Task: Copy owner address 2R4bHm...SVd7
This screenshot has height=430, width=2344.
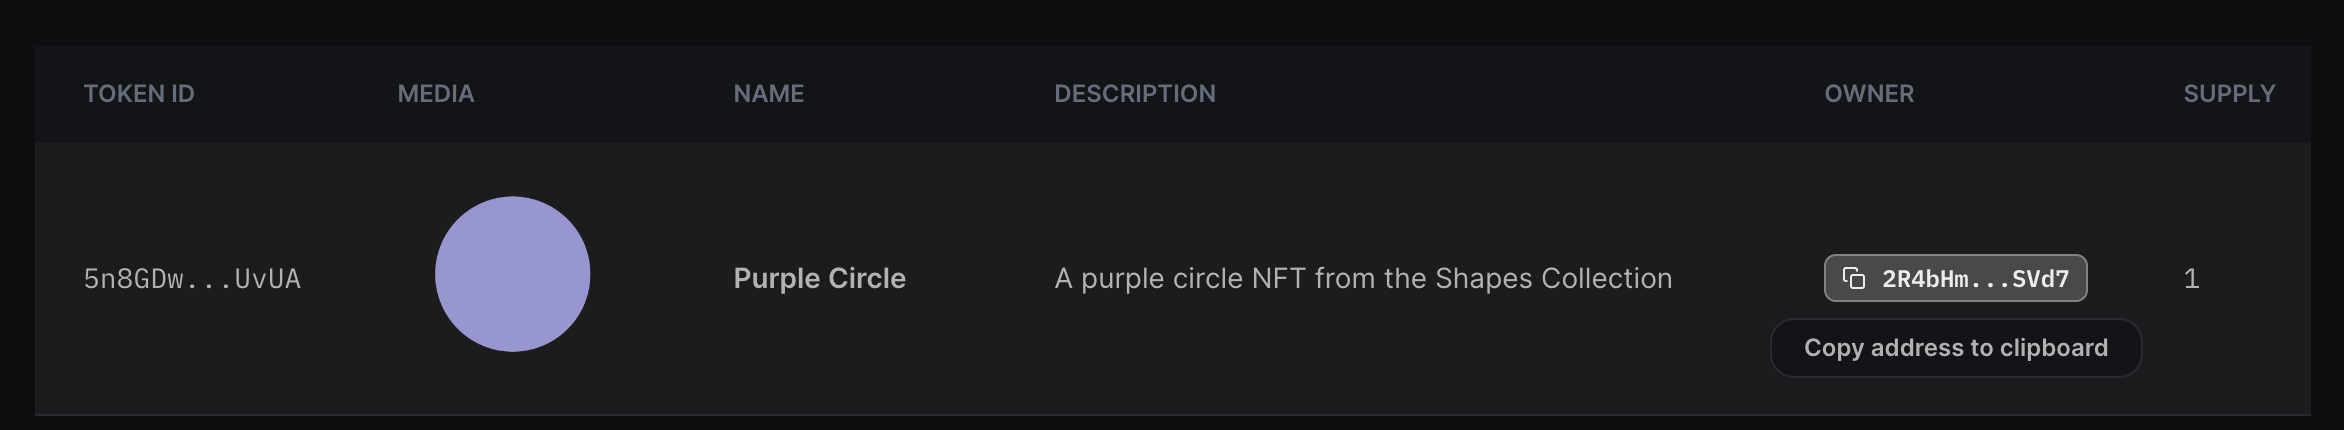Action: coord(1955,278)
